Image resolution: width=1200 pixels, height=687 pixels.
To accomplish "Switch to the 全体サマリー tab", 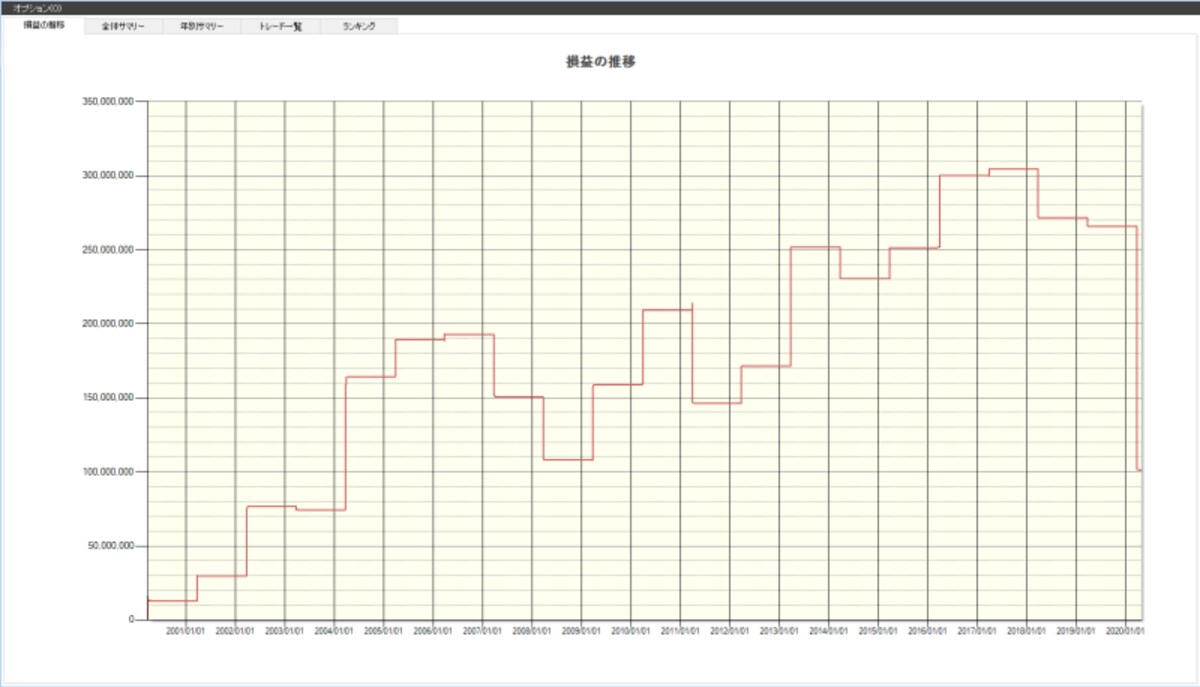I will click(x=124, y=26).
